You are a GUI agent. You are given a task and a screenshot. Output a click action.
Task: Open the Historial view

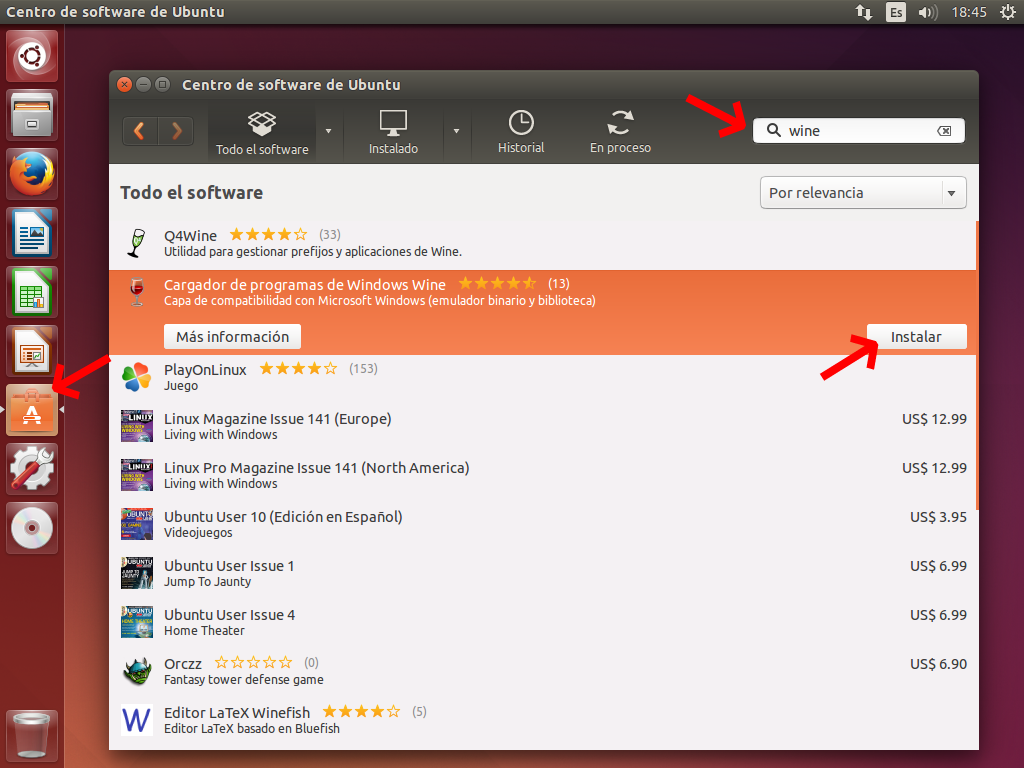pos(520,133)
